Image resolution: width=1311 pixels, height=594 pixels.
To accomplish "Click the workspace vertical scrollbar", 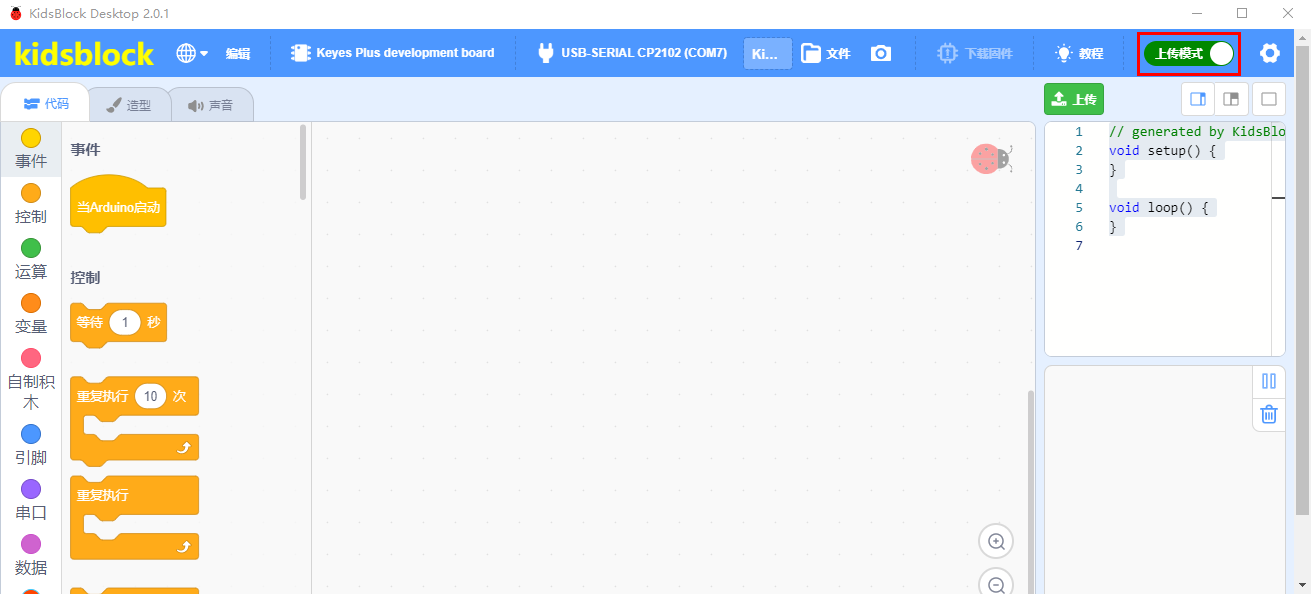I will [1030, 490].
